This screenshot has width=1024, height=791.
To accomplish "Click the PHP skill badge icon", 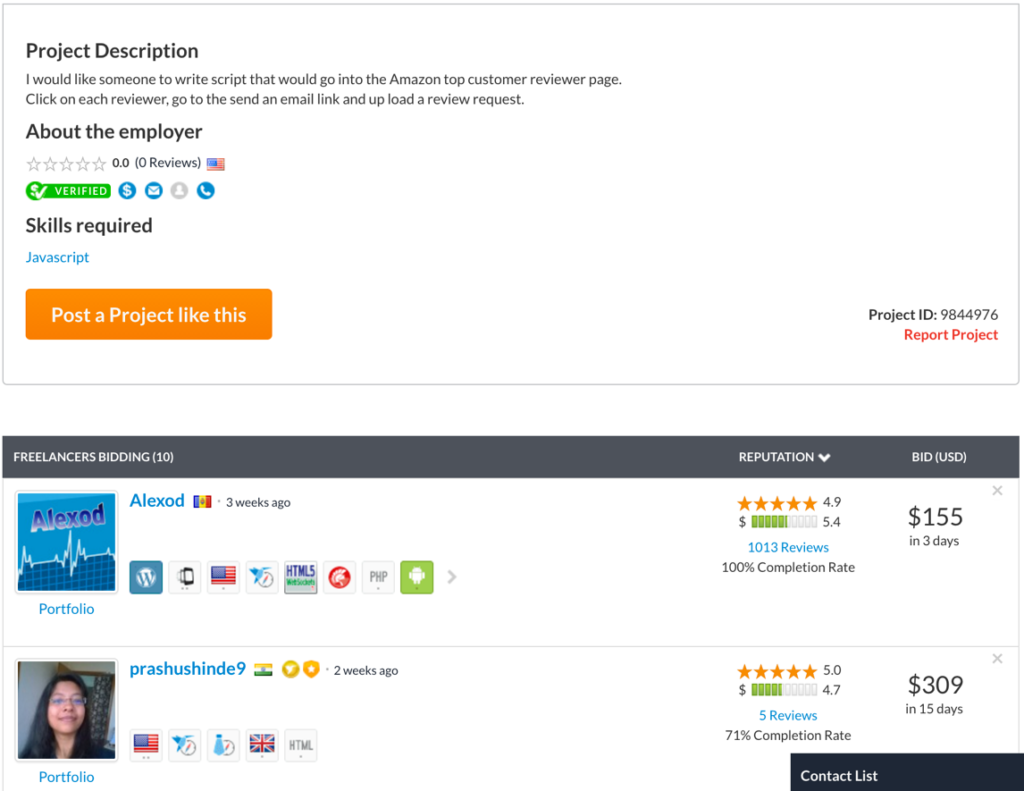I will pyautogui.click(x=378, y=577).
